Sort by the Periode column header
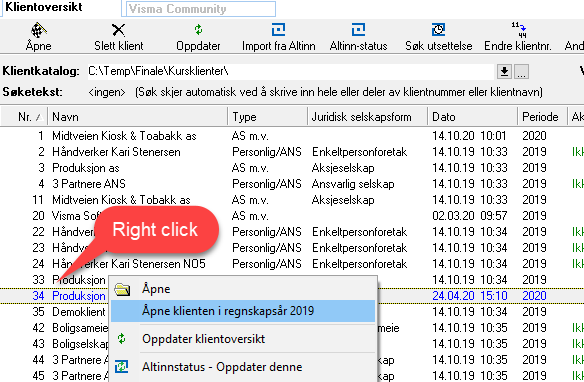The height and width of the screenshot is (382, 584). [542, 117]
